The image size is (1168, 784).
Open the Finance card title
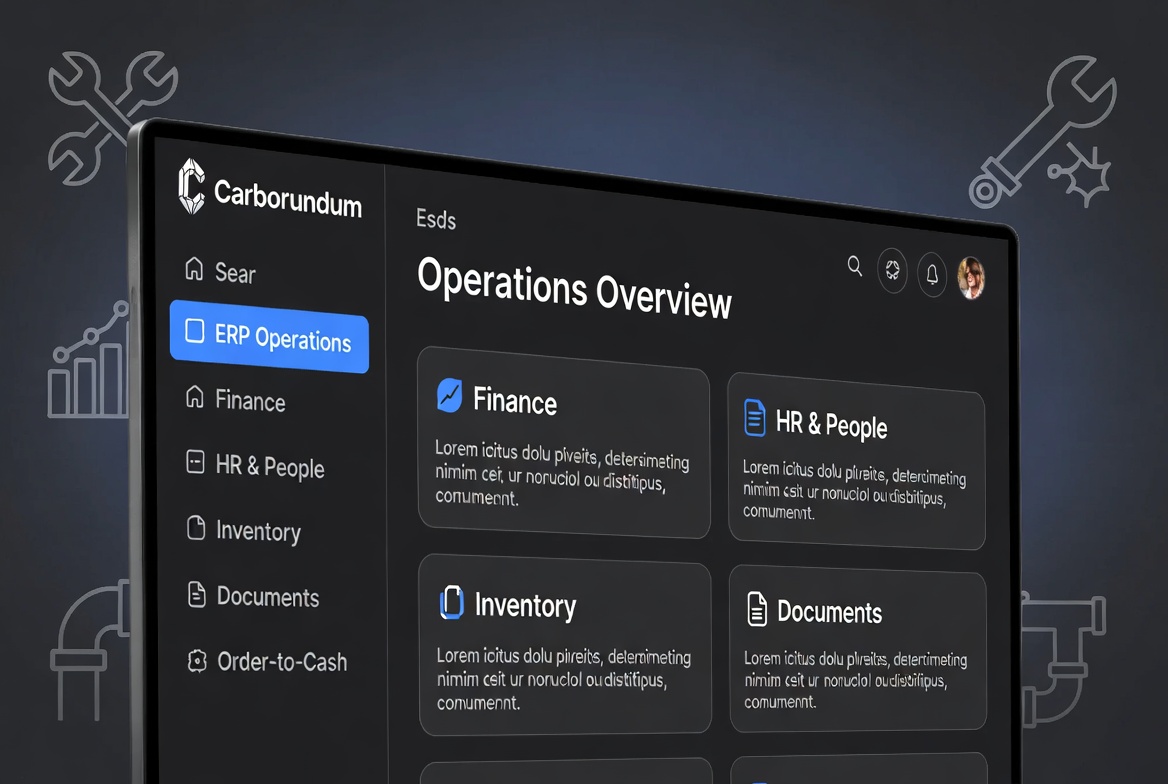[515, 402]
